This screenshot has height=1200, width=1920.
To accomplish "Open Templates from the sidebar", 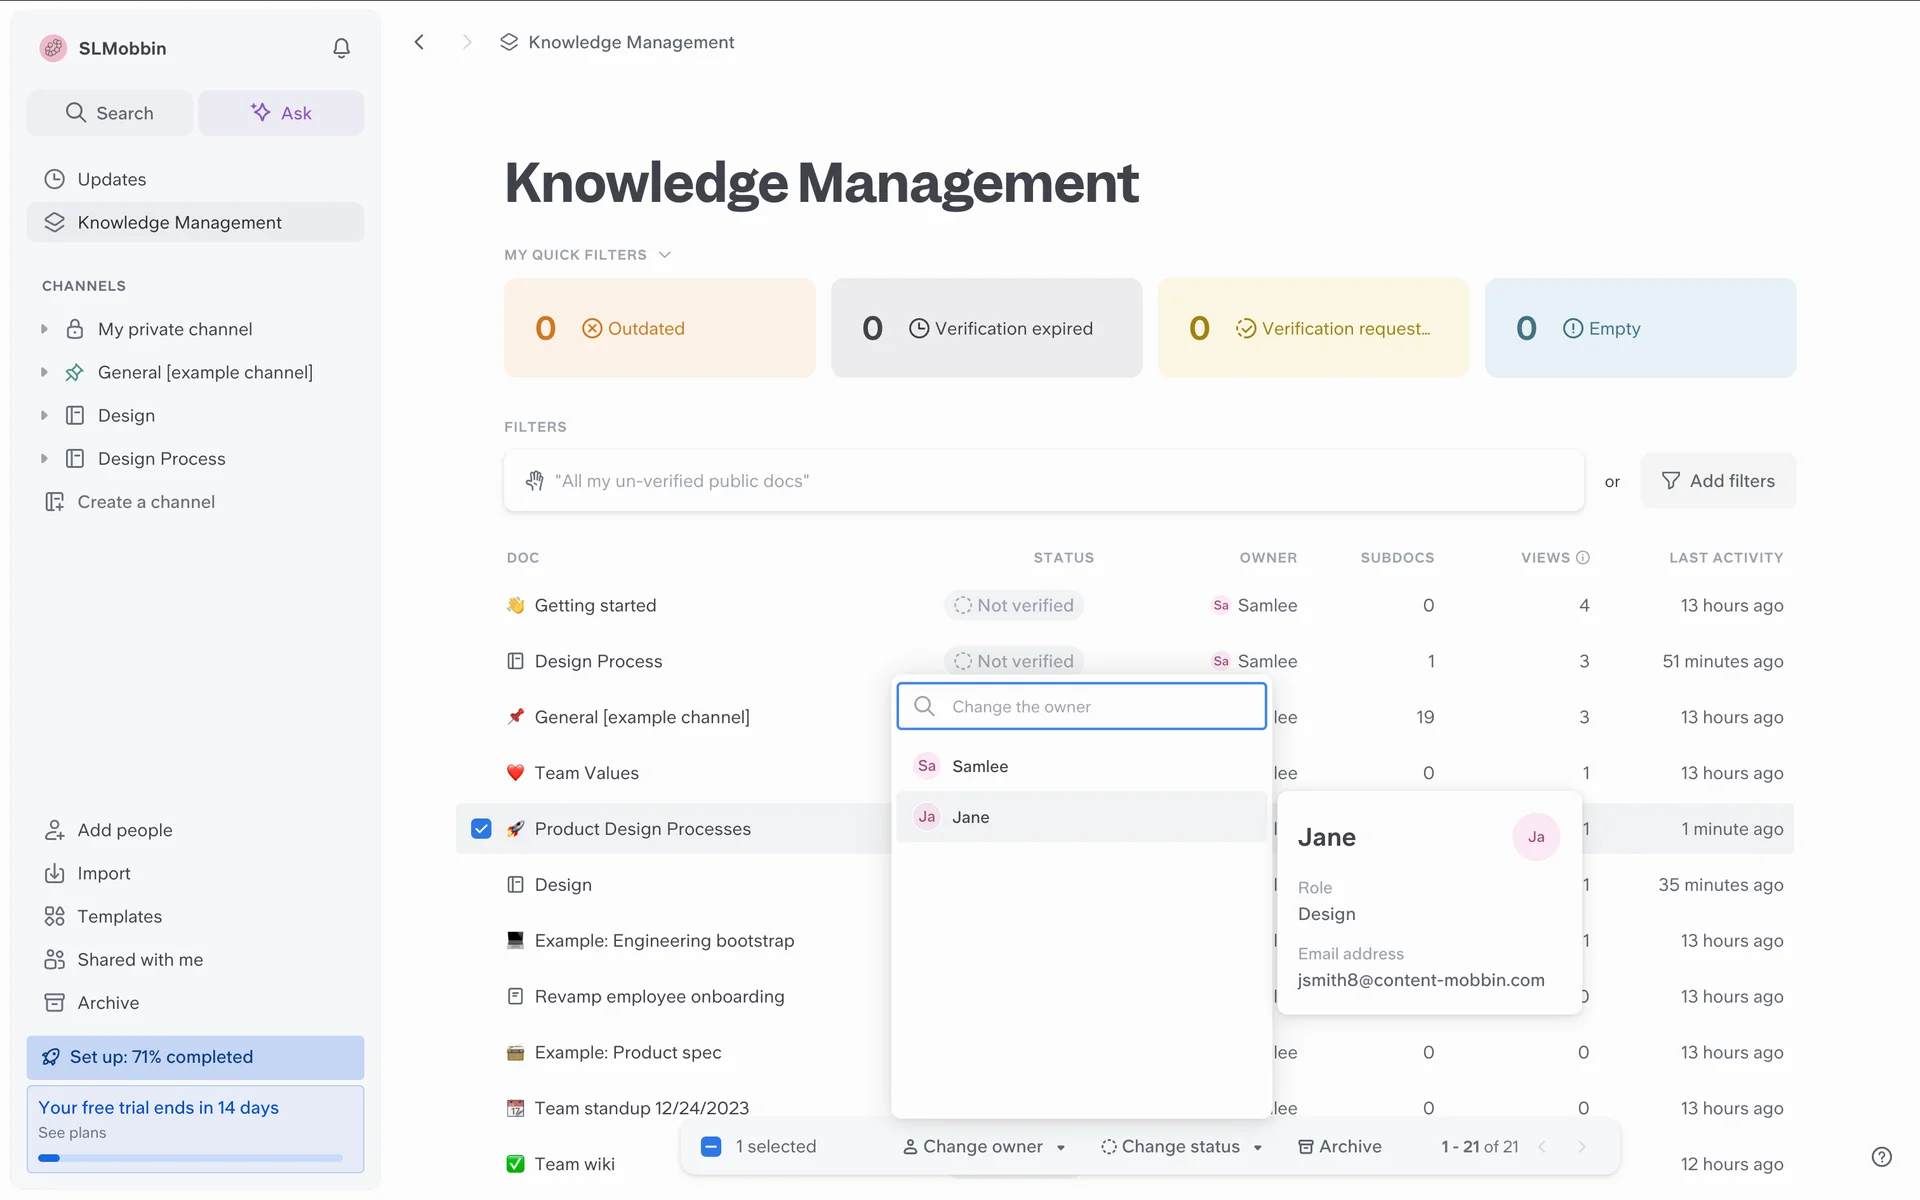I will [x=119, y=916].
